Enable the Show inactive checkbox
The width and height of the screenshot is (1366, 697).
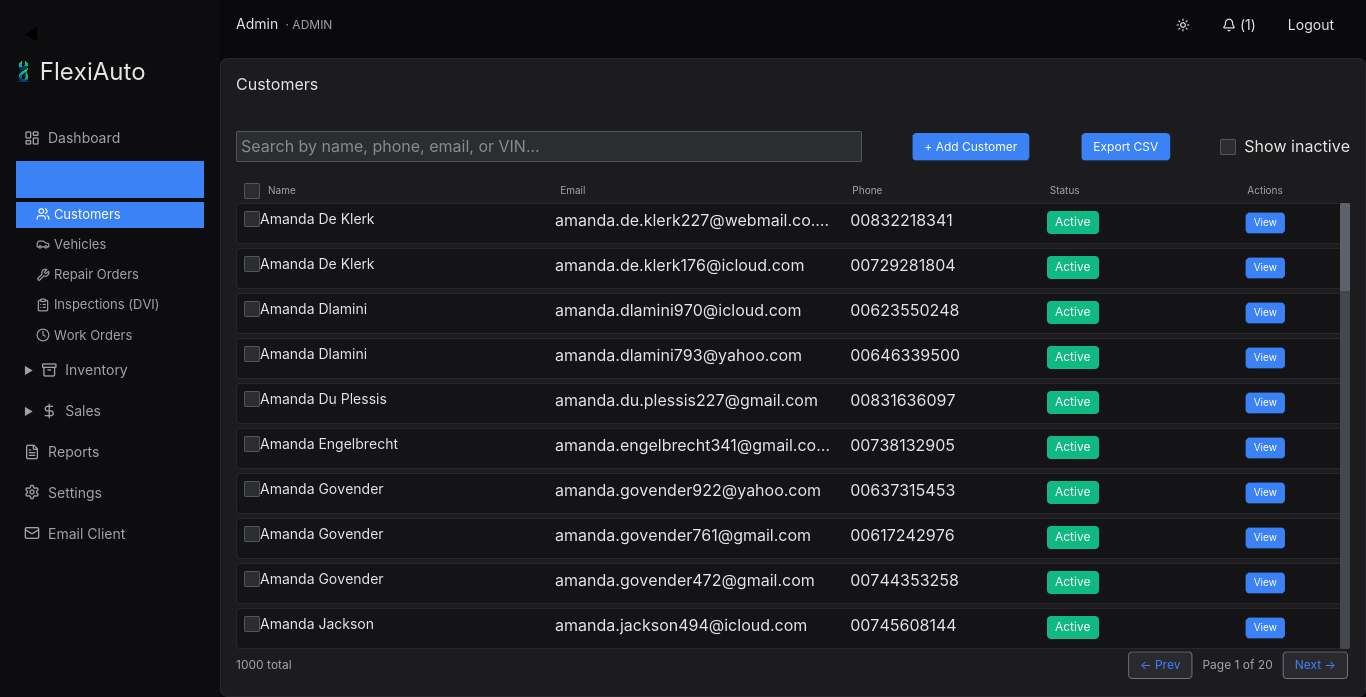pyautogui.click(x=1228, y=147)
